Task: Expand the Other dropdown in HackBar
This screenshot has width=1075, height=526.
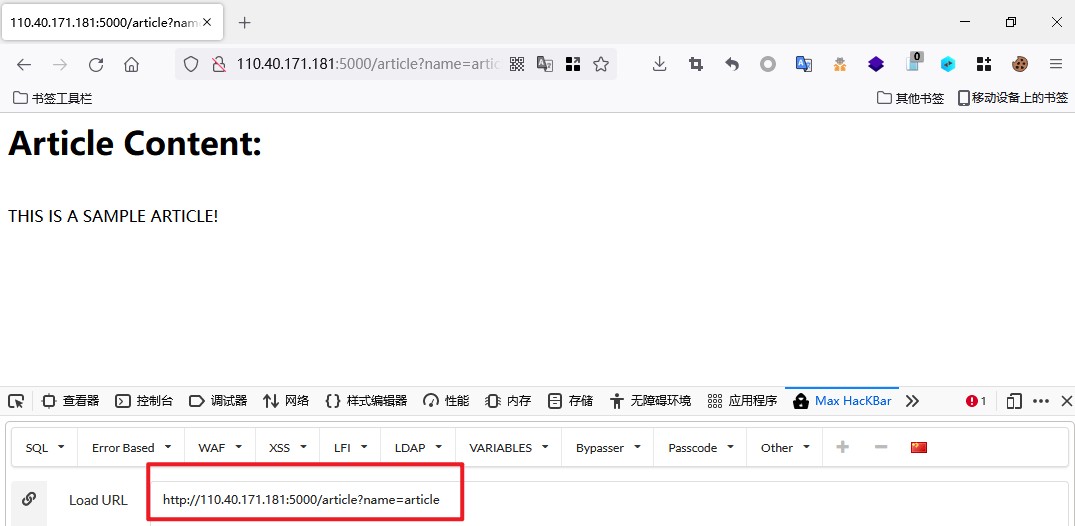Action: click(784, 448)
